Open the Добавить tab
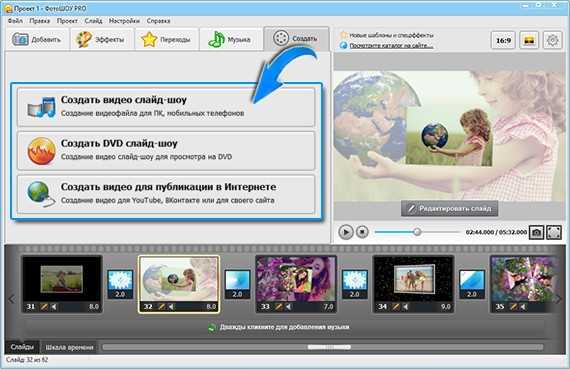The height and width of the screenshot is (369, 570). pos(37,39)
